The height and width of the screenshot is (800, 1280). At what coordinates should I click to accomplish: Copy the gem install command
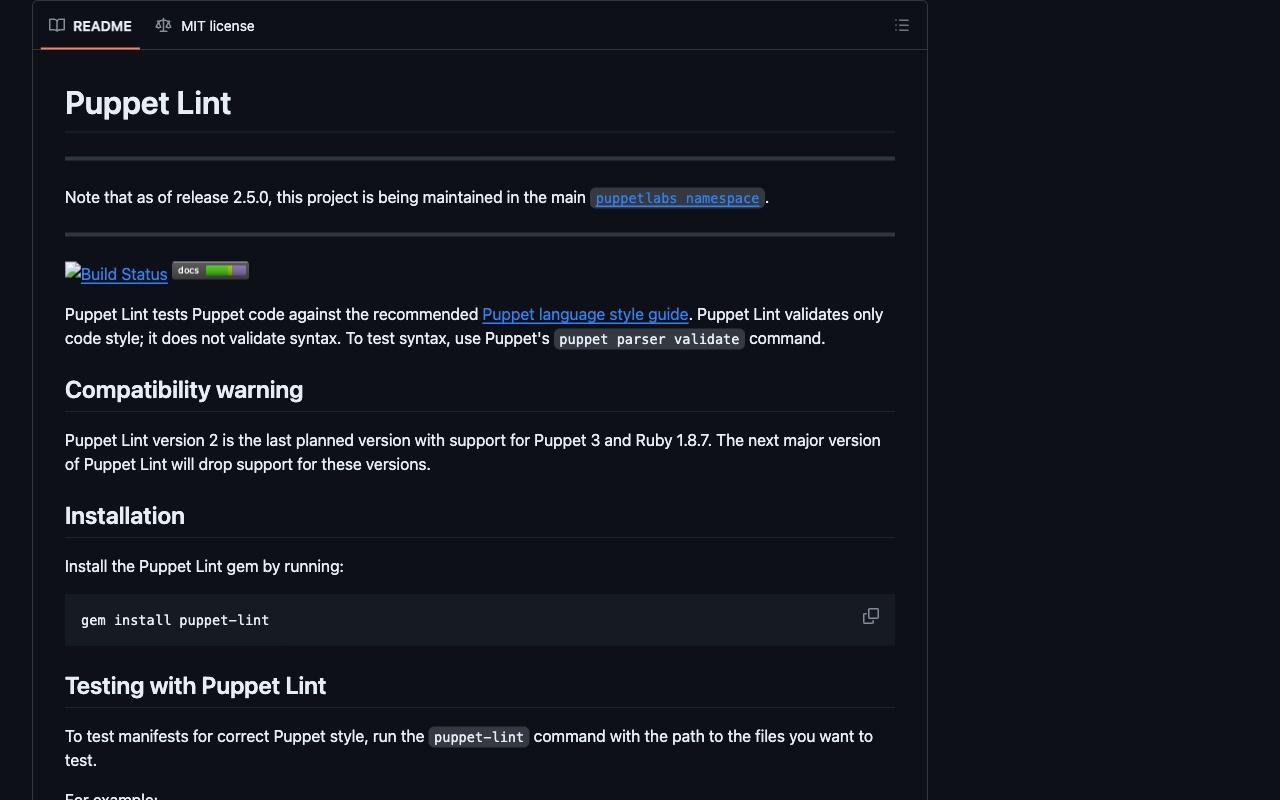pos(871,616)
